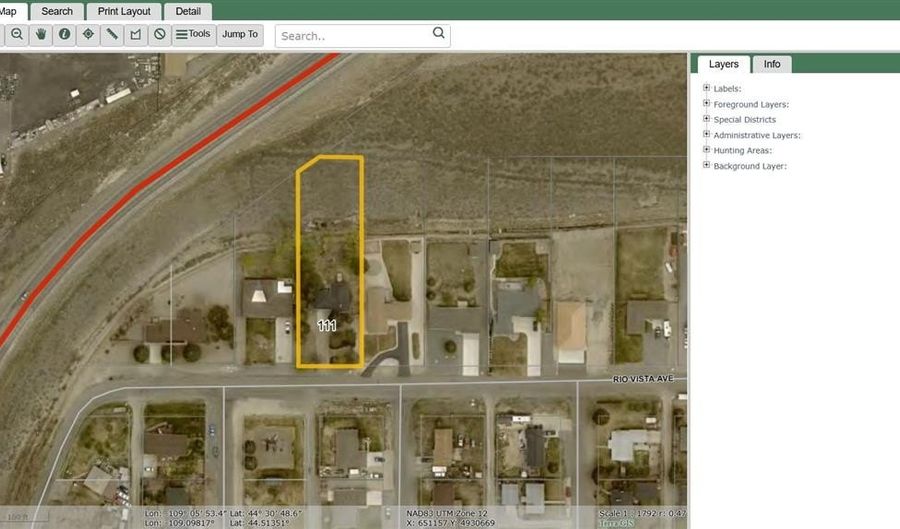The width and height of the screenshot is (900, 529).
Task: Click the search magnifying glass icon
Action: (x=438, y=34)
